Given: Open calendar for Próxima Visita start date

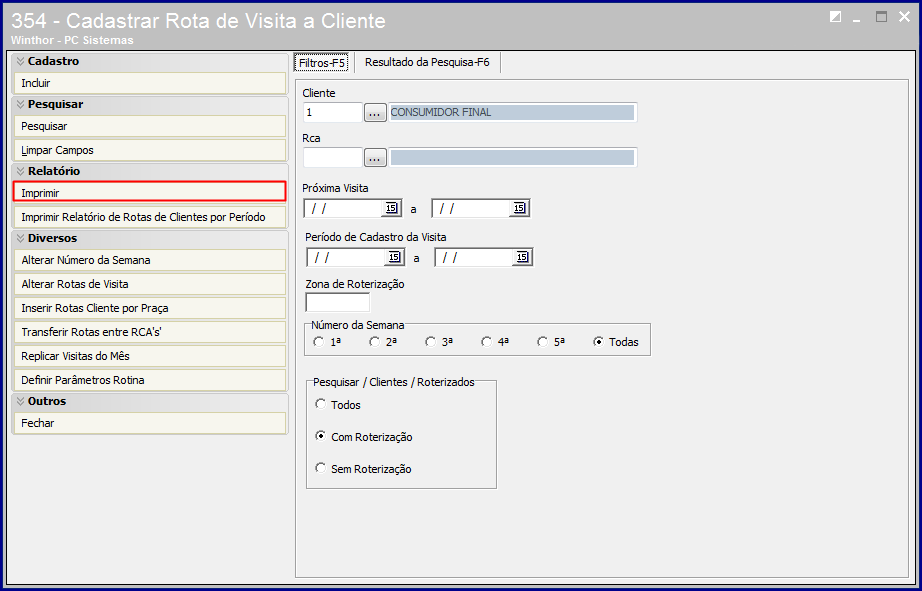Looking at the screenshot, I should [392, 208].
